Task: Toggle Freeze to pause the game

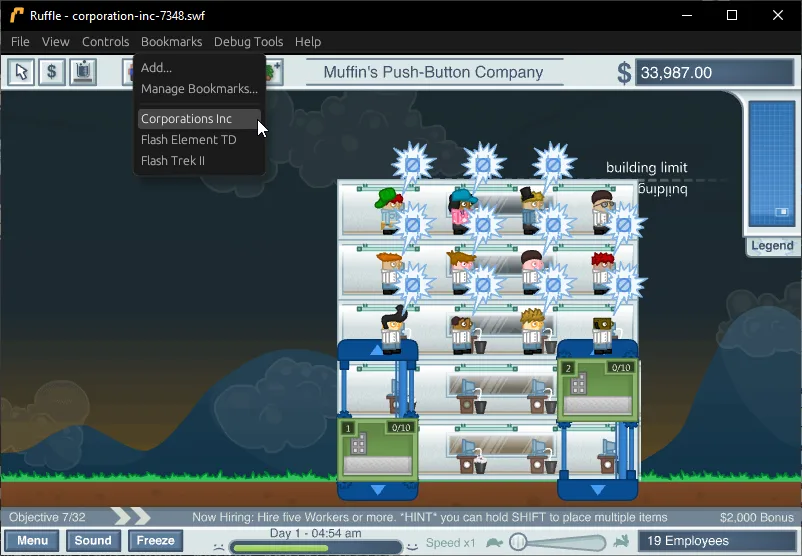Action: [x=155, y=541]
